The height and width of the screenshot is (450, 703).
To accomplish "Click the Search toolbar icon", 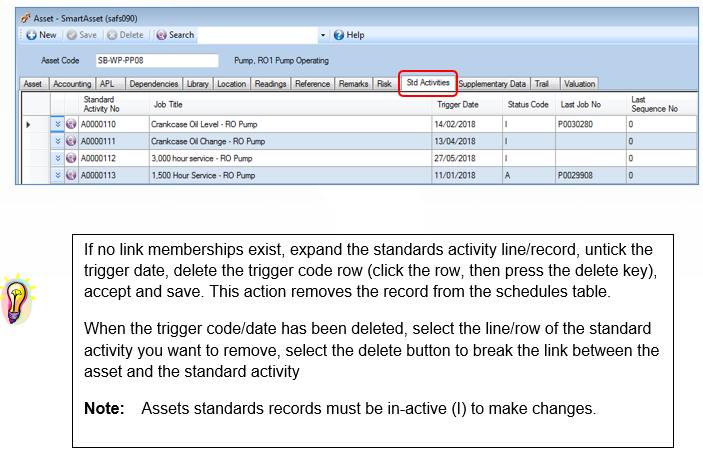I will coord(161,35).
